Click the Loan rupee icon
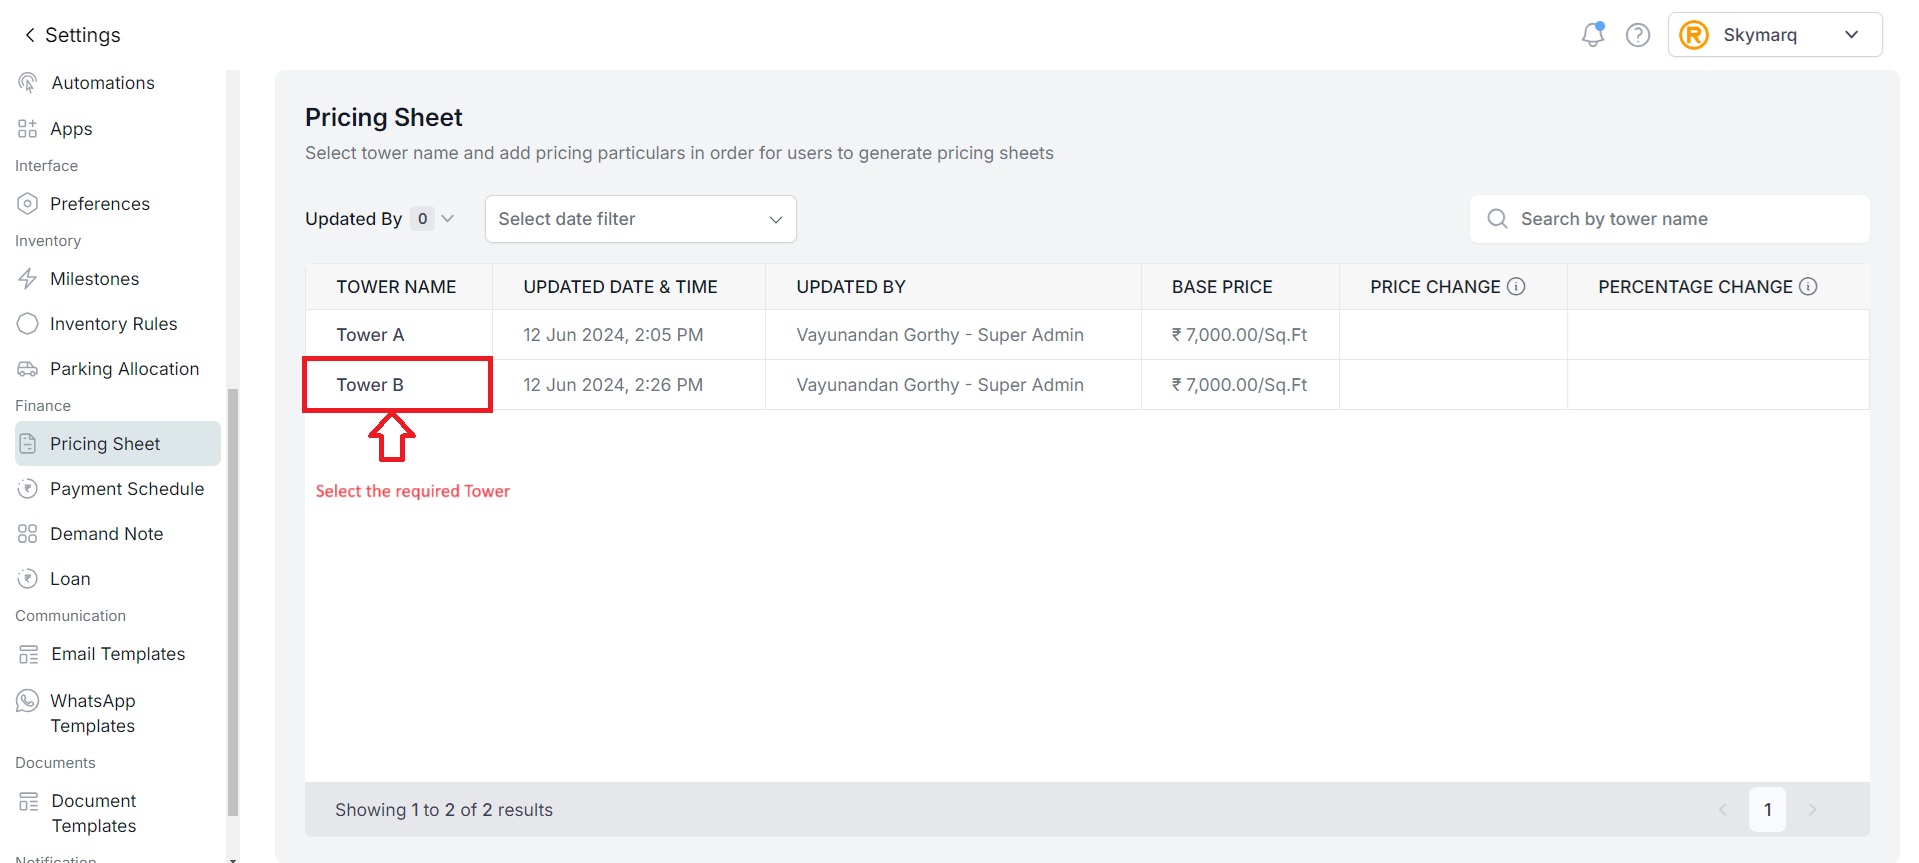Screen dimensions: 1919x863 (x=28, y=579)
